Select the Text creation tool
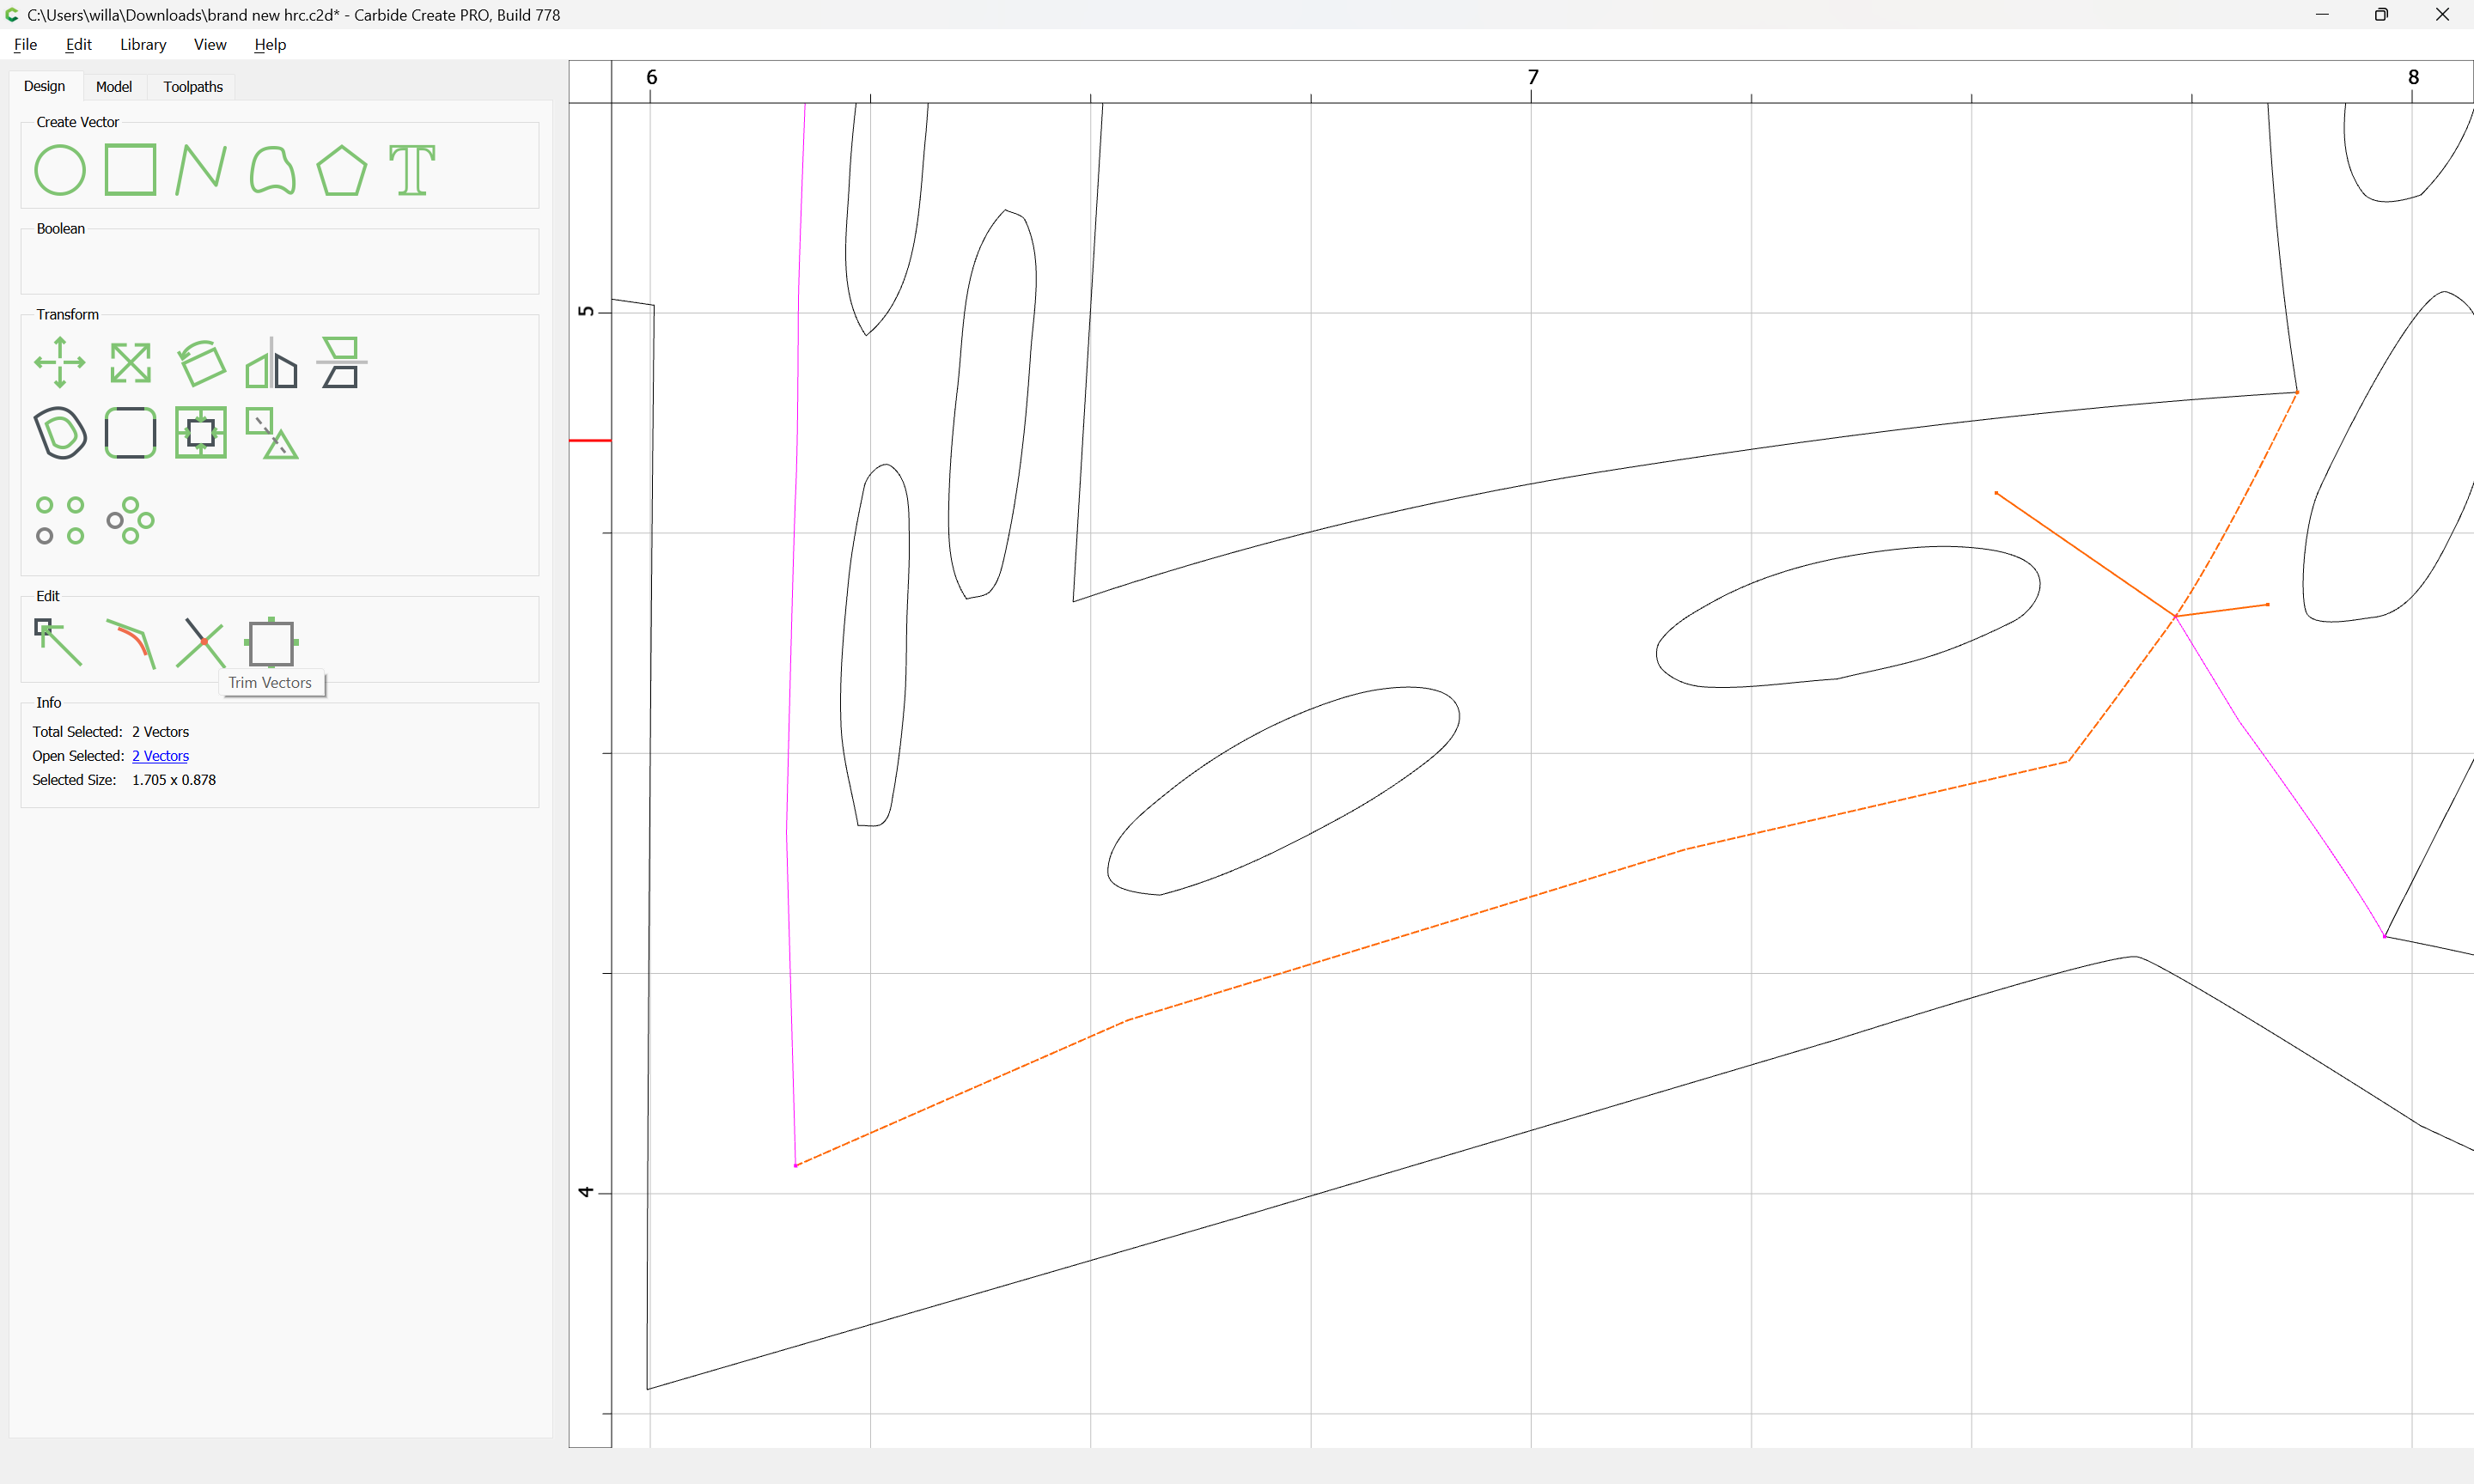2474x1484 pixels. pos(412,170)
